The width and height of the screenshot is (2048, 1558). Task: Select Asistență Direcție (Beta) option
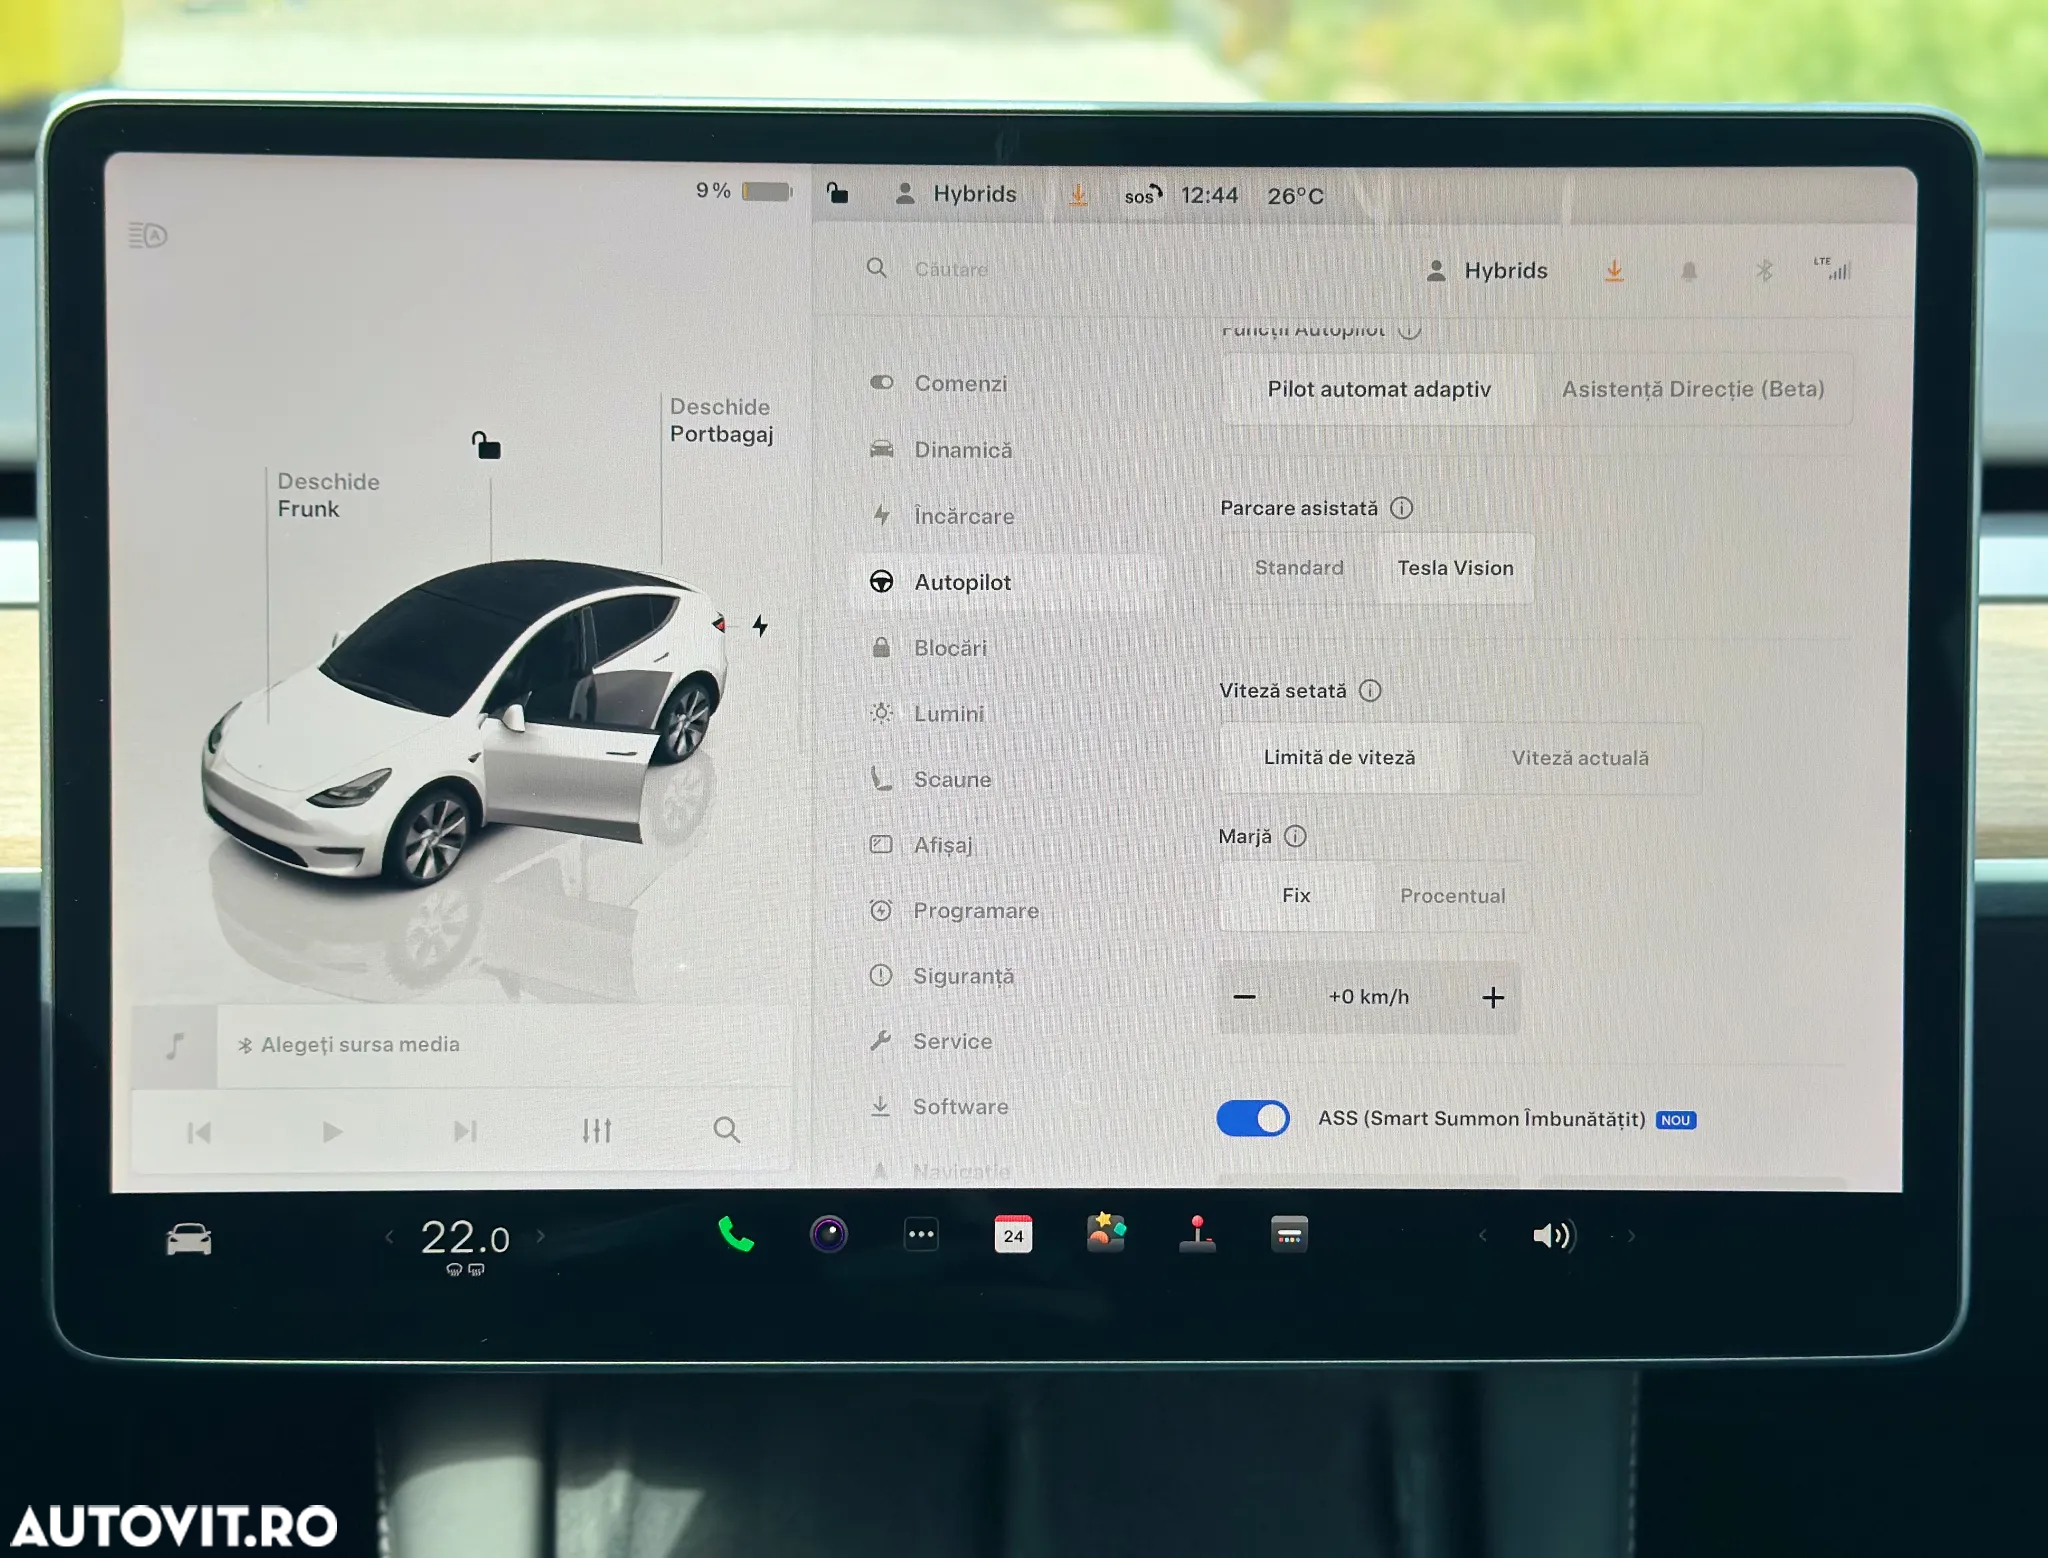[x=1693, y=389]
